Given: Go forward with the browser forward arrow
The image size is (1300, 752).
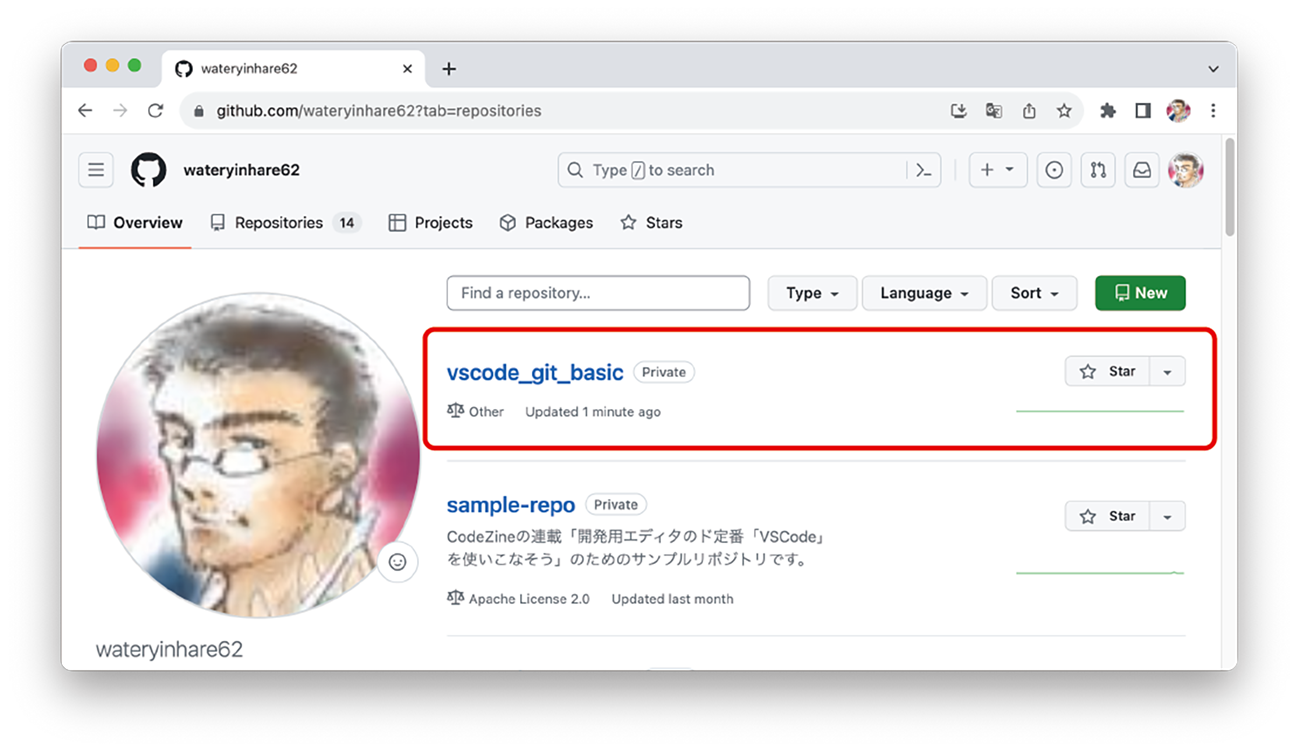Looking at the screenshot, I should tap(120, 111).
